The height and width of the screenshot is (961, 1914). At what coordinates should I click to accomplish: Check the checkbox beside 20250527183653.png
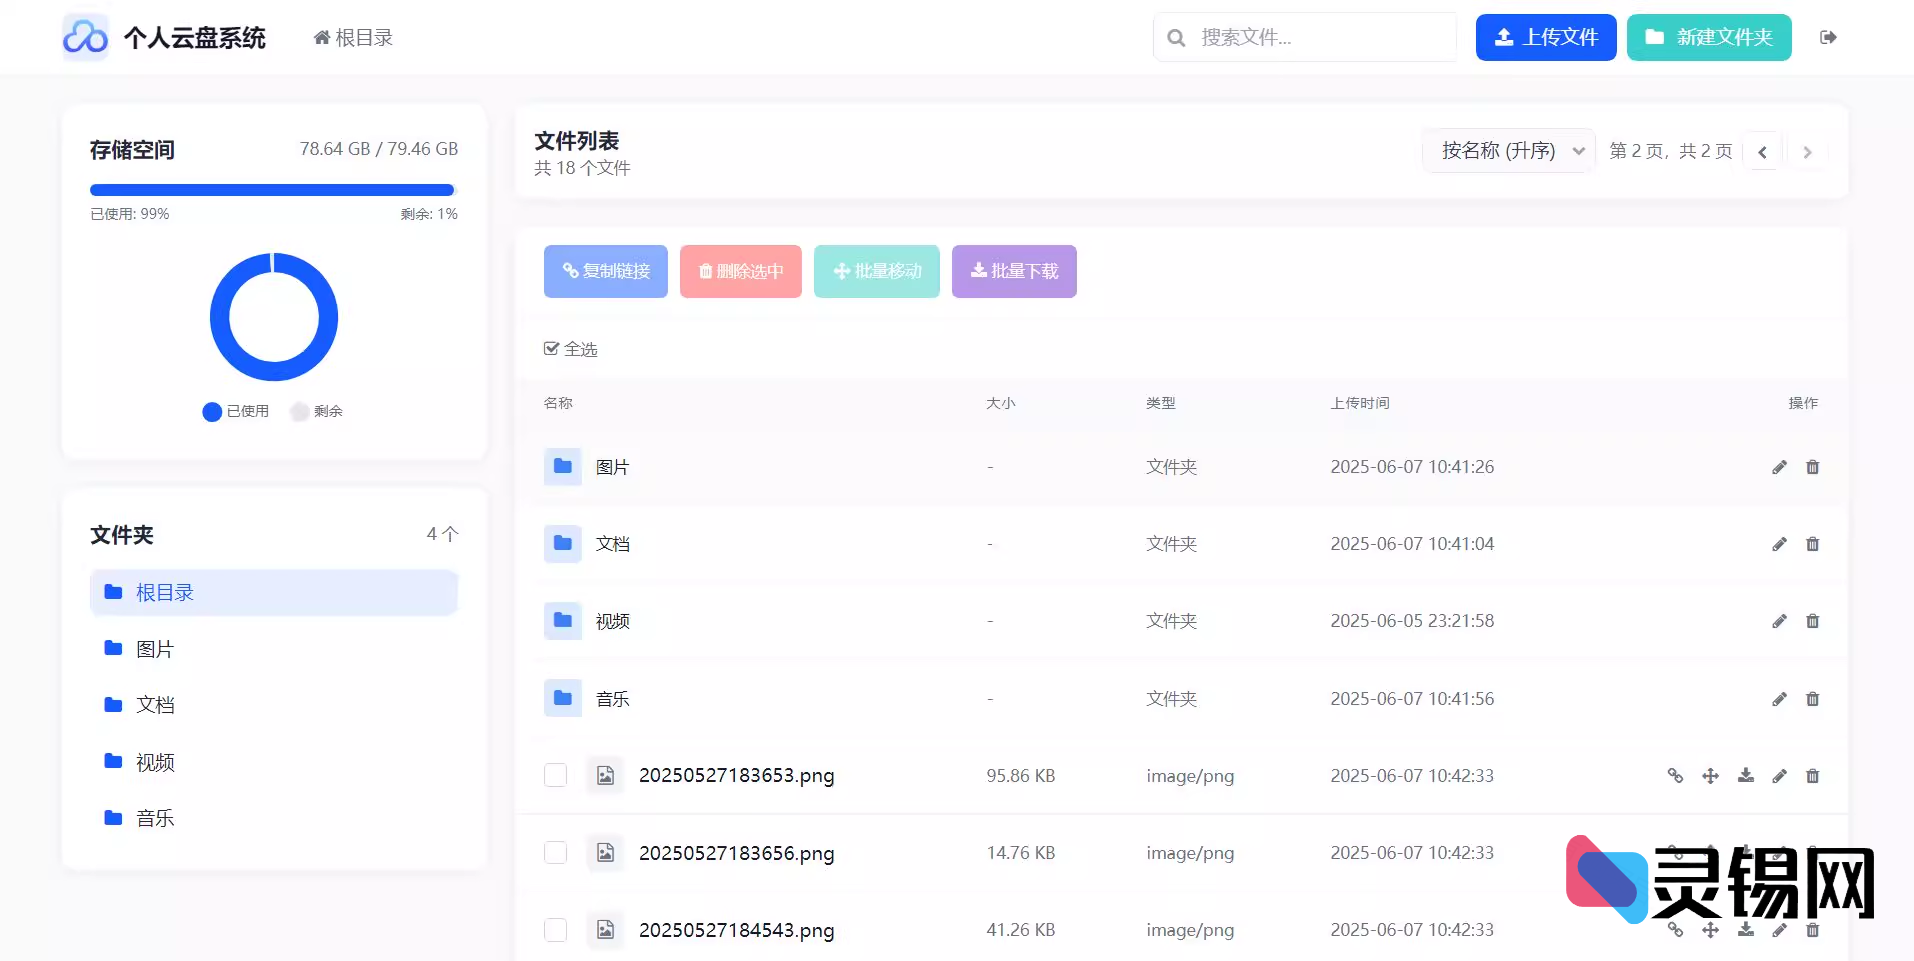point(555,775)
